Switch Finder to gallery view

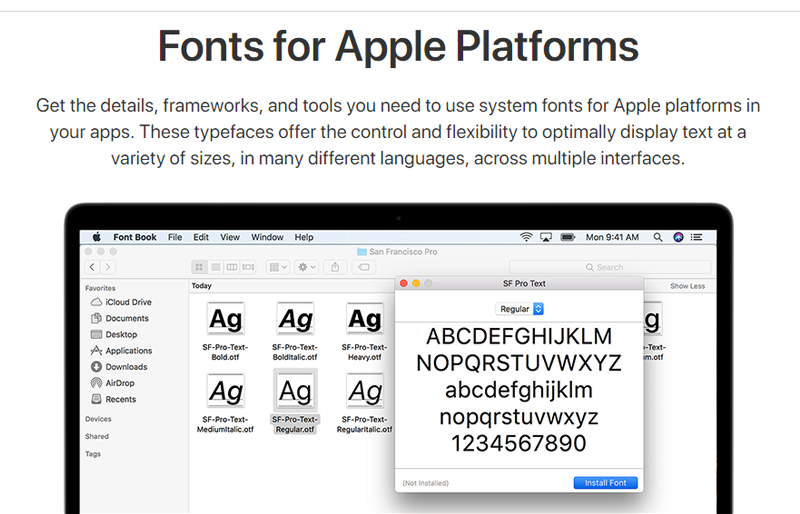pyautogui.click(x=248, y=267)
